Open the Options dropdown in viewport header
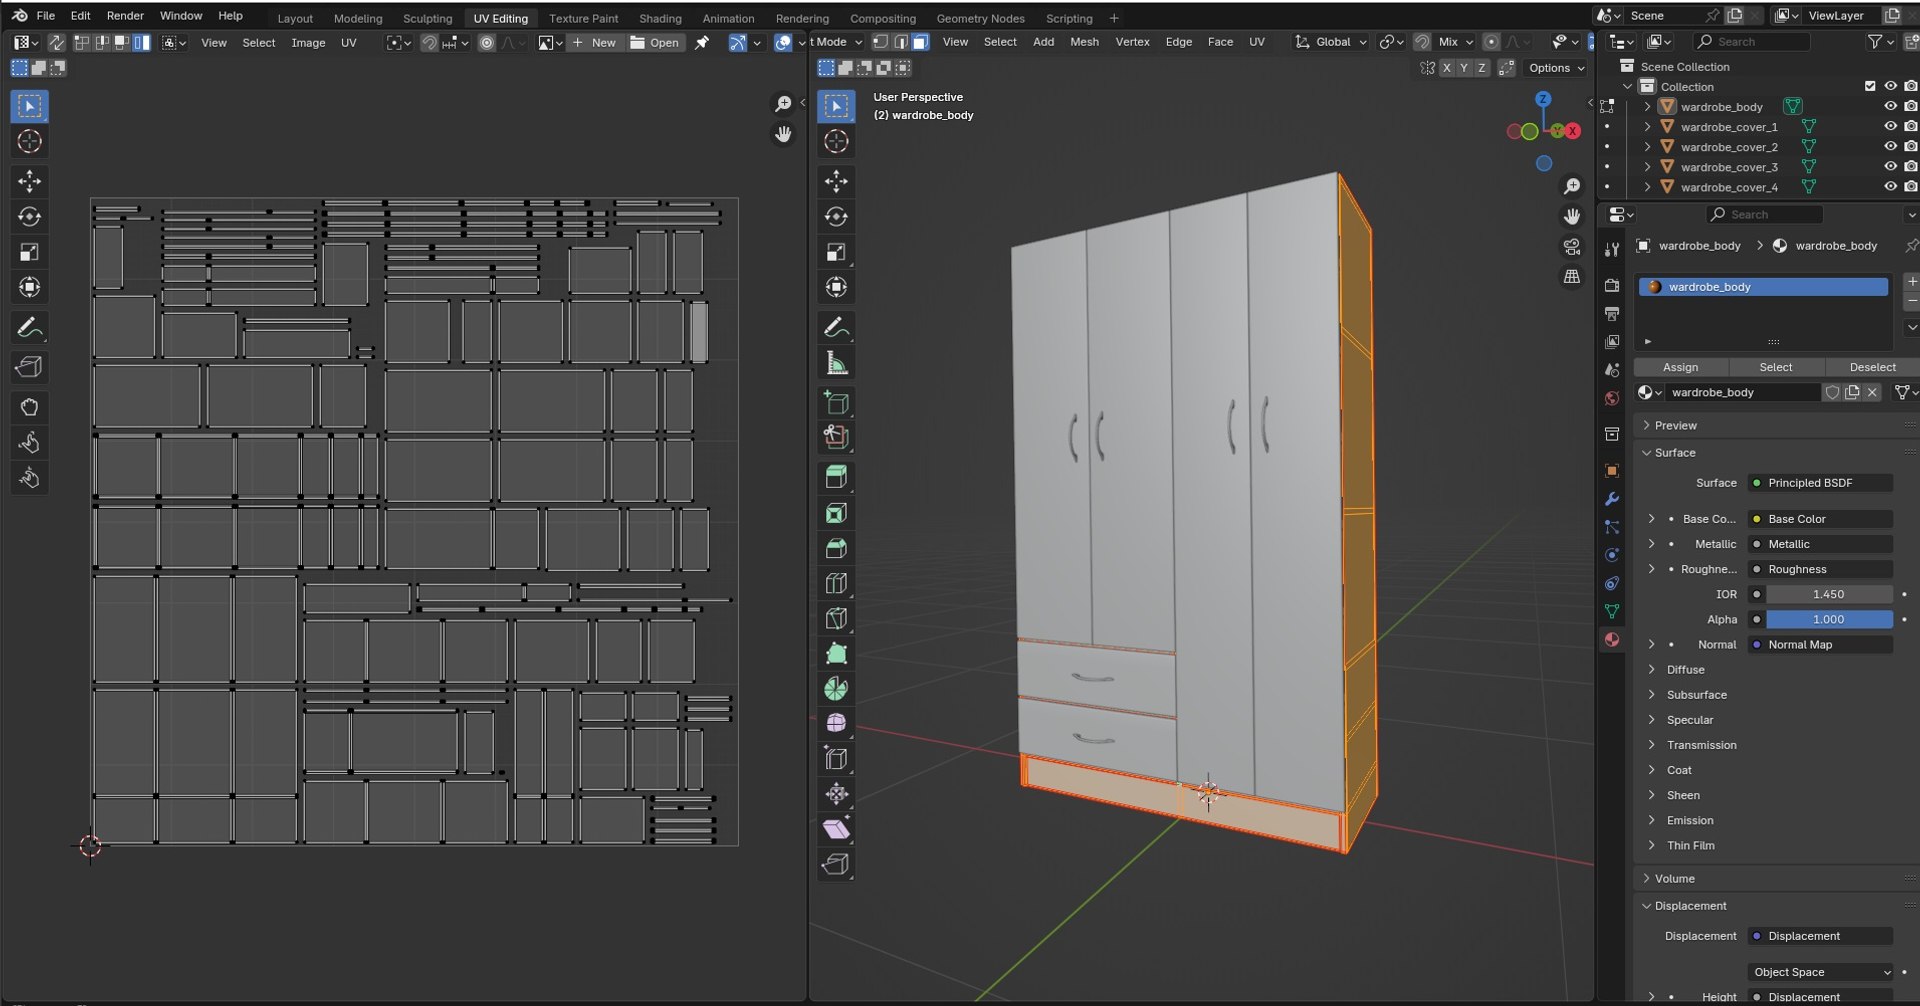Viewport: 1920px width, 1006px height. (x=1556, y=68)
